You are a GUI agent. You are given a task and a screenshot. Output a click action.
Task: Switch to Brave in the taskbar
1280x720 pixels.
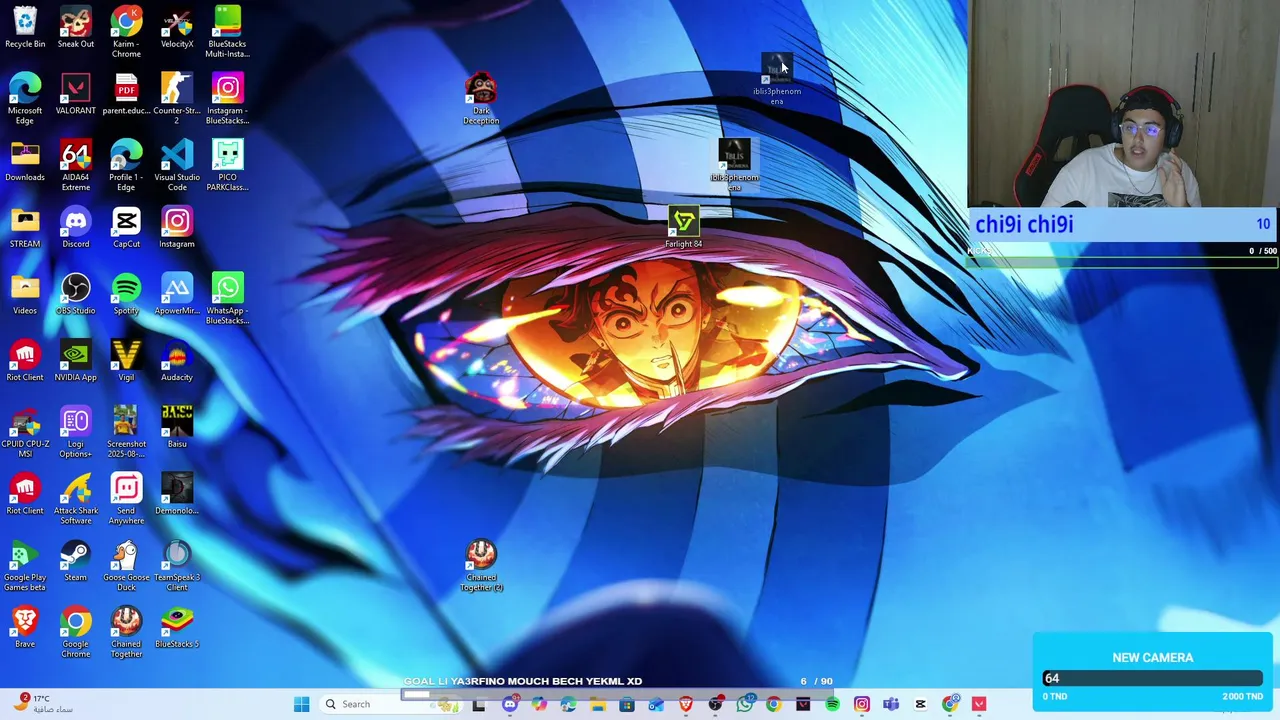click(685, 704)
